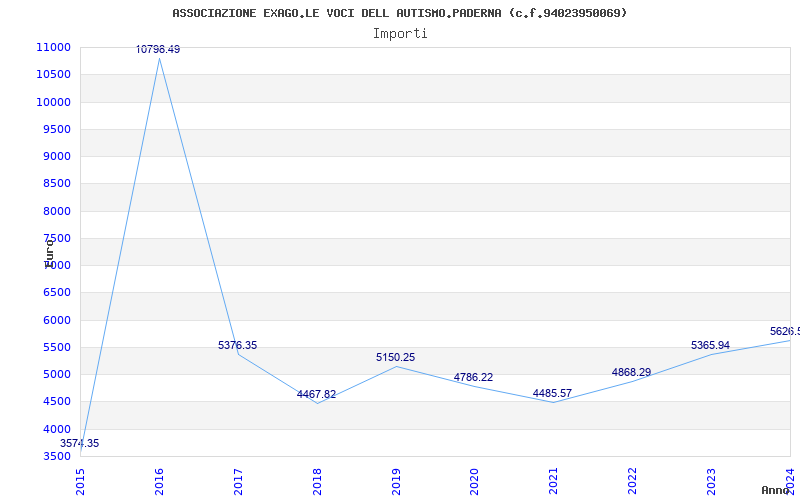Click the 2016 x-axis year label

pyautogui.click(x=159, y=481)
